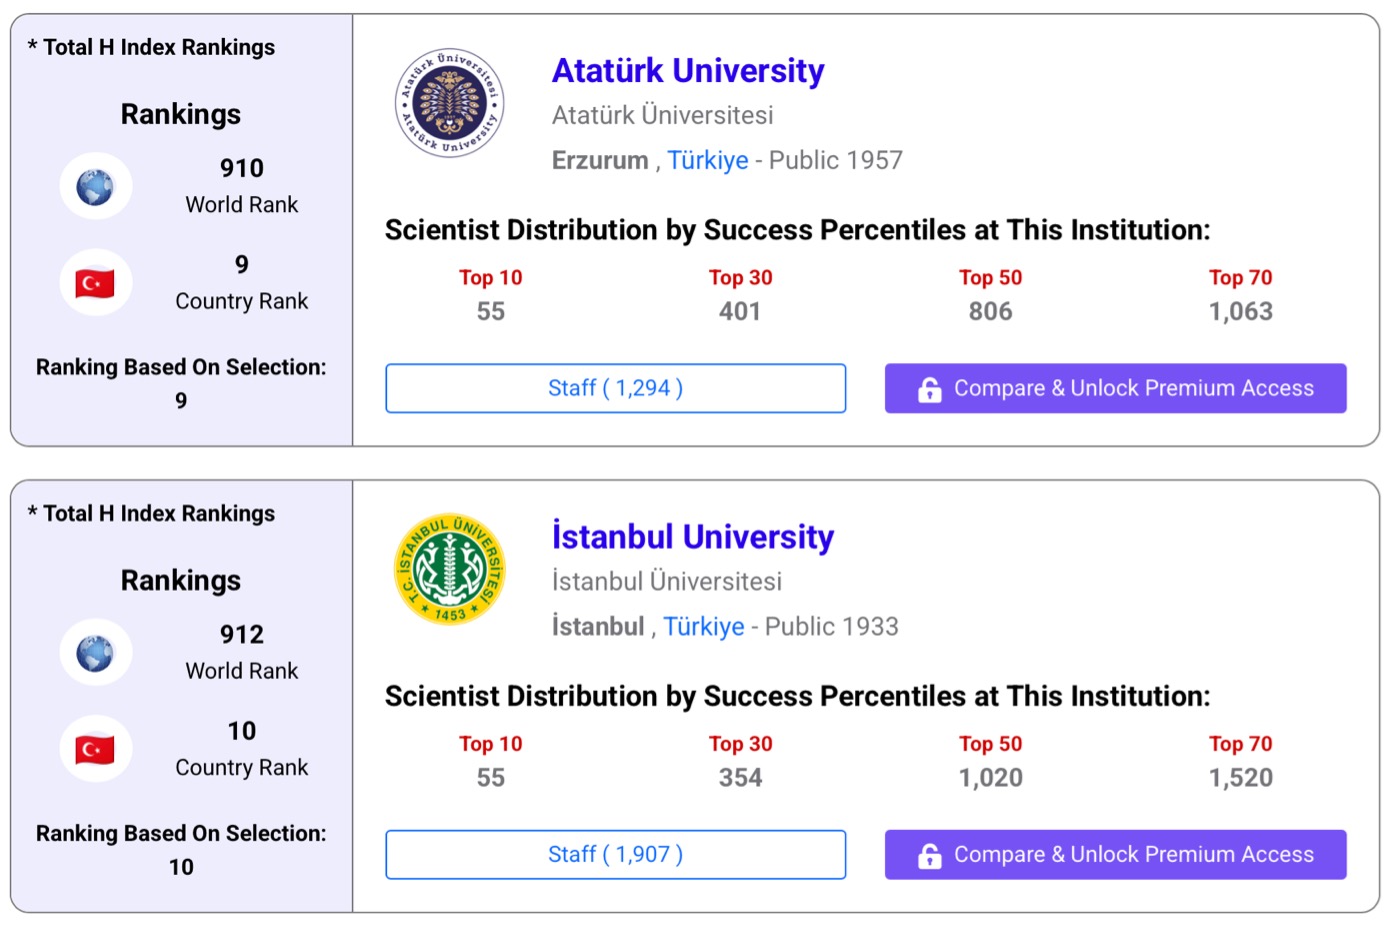Select Top 50 value 806 for Atatürk
1390x931 pixels.
pos(990,312)
